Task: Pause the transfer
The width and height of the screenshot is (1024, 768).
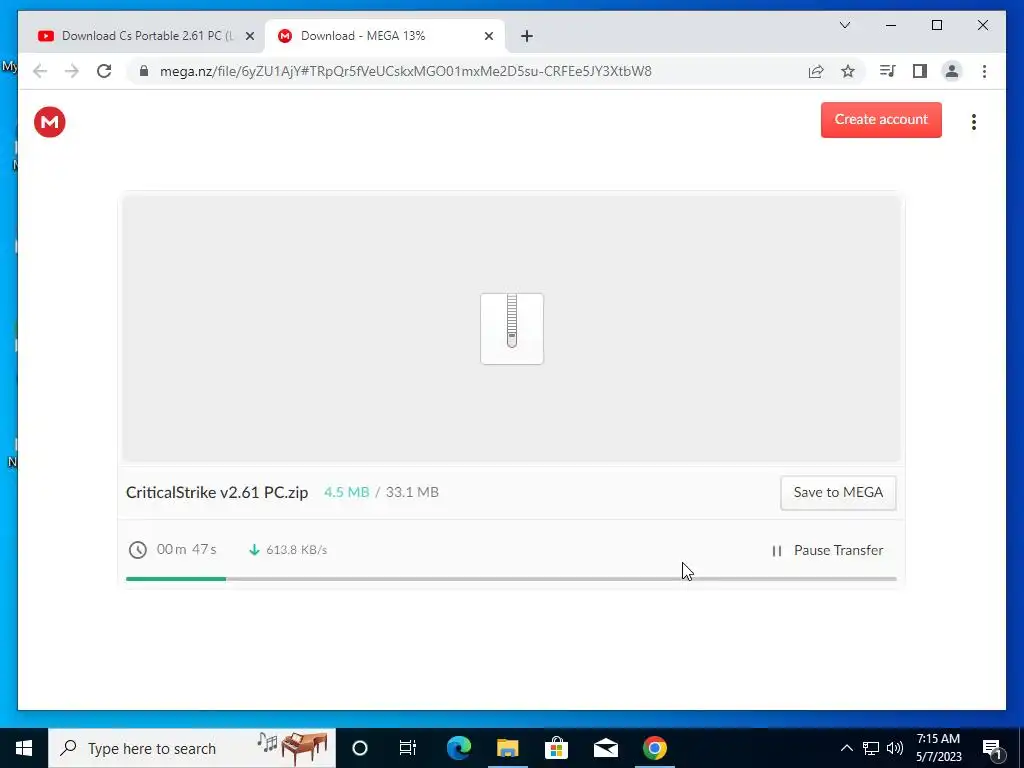Action: pyautogui.click(x=827, y=551)
